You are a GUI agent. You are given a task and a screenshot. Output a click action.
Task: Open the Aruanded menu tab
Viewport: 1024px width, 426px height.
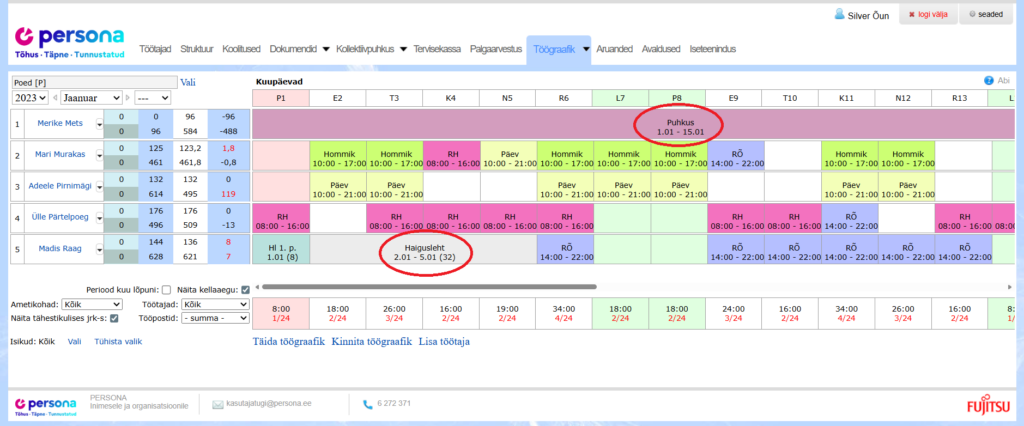[613, 49]
